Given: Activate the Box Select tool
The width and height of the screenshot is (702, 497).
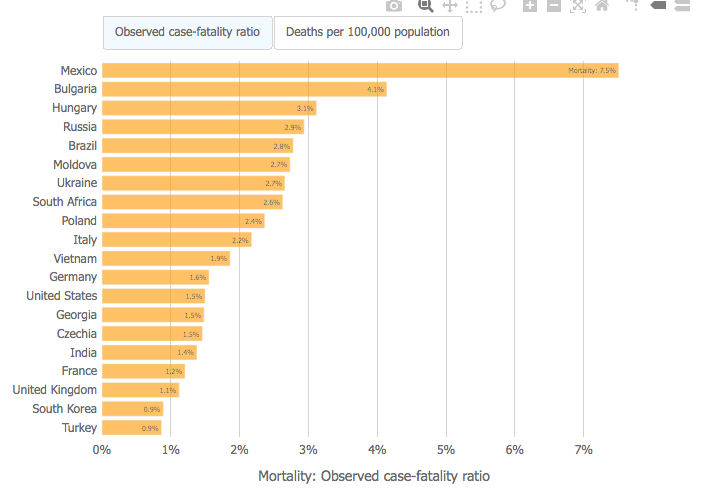Looking at the screenshot, I should pyautogui.click(x=473, y=6).
